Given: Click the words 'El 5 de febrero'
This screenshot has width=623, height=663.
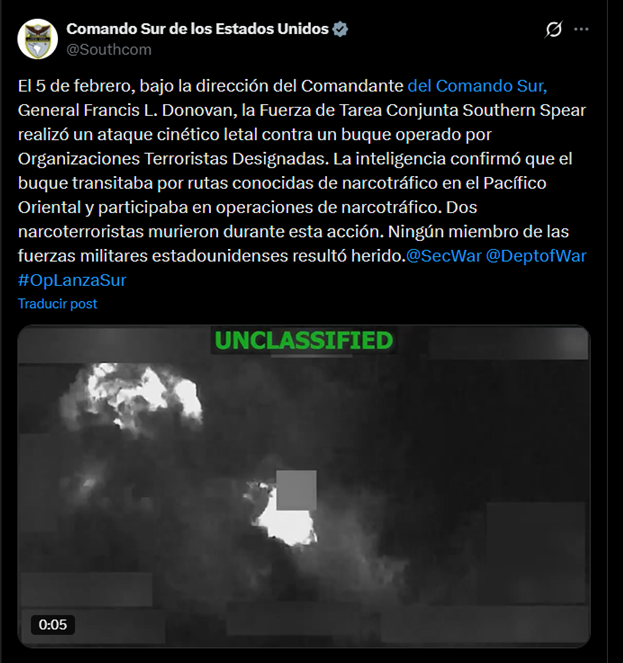Looking at the screenshot, I should pos(76,86).
